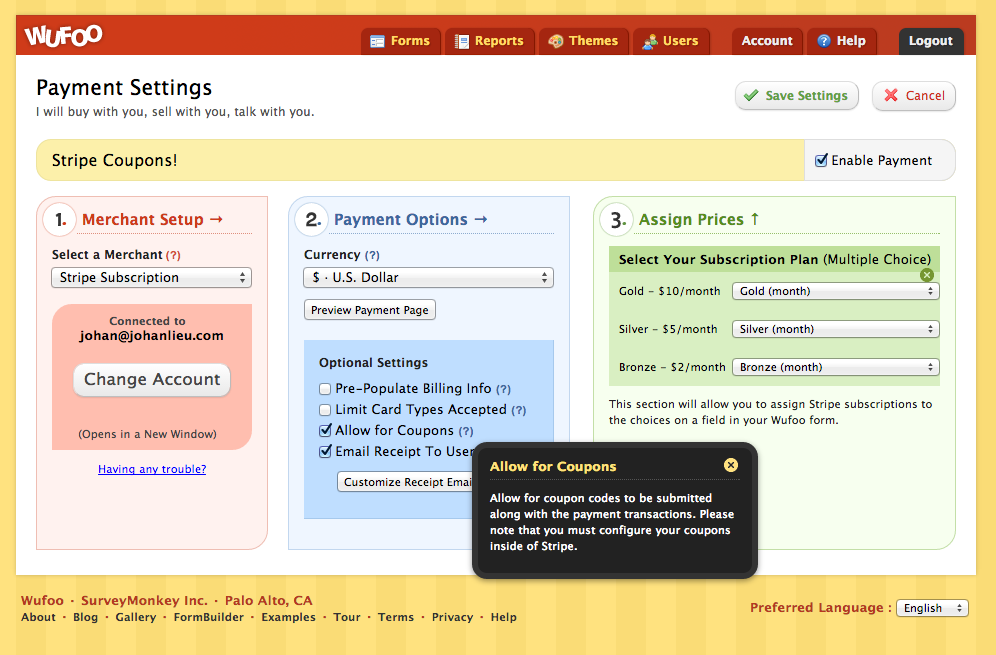Open the Themes tab
The height and width of the screenshot is (655, 996).
pyautogui.click(x=584, y=41)
